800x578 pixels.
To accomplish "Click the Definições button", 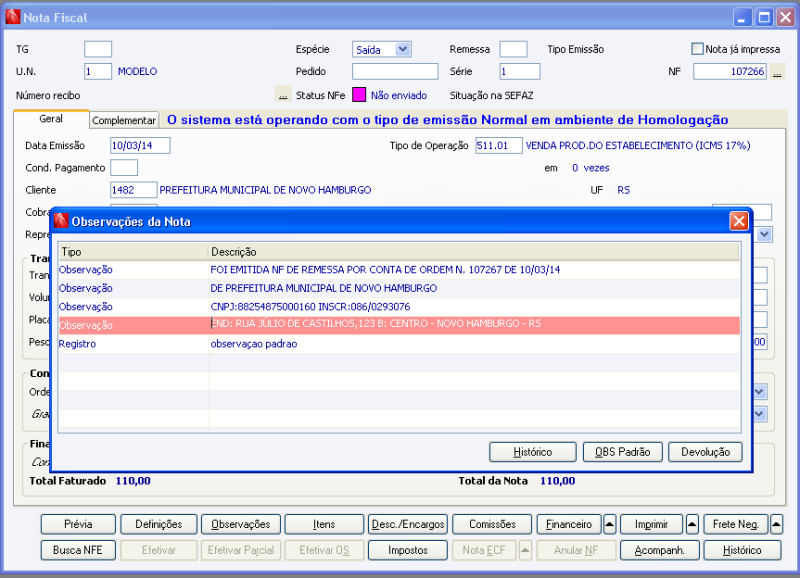I will [159, 524].
